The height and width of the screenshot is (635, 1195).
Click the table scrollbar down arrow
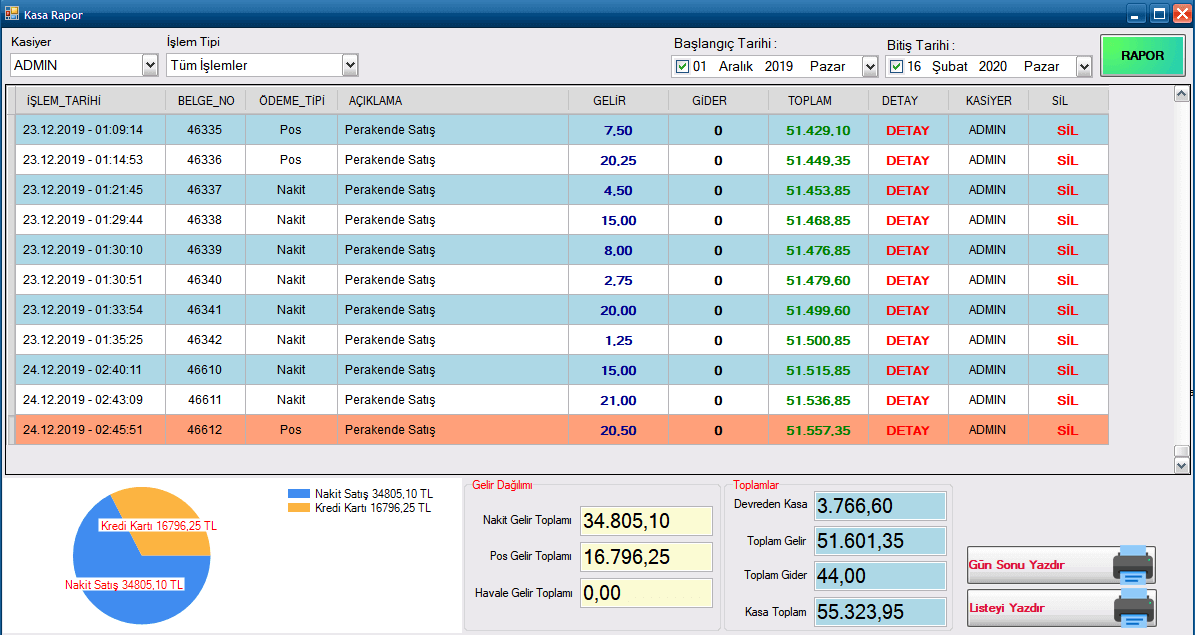pyautogui.click(x=1181, y=465)
